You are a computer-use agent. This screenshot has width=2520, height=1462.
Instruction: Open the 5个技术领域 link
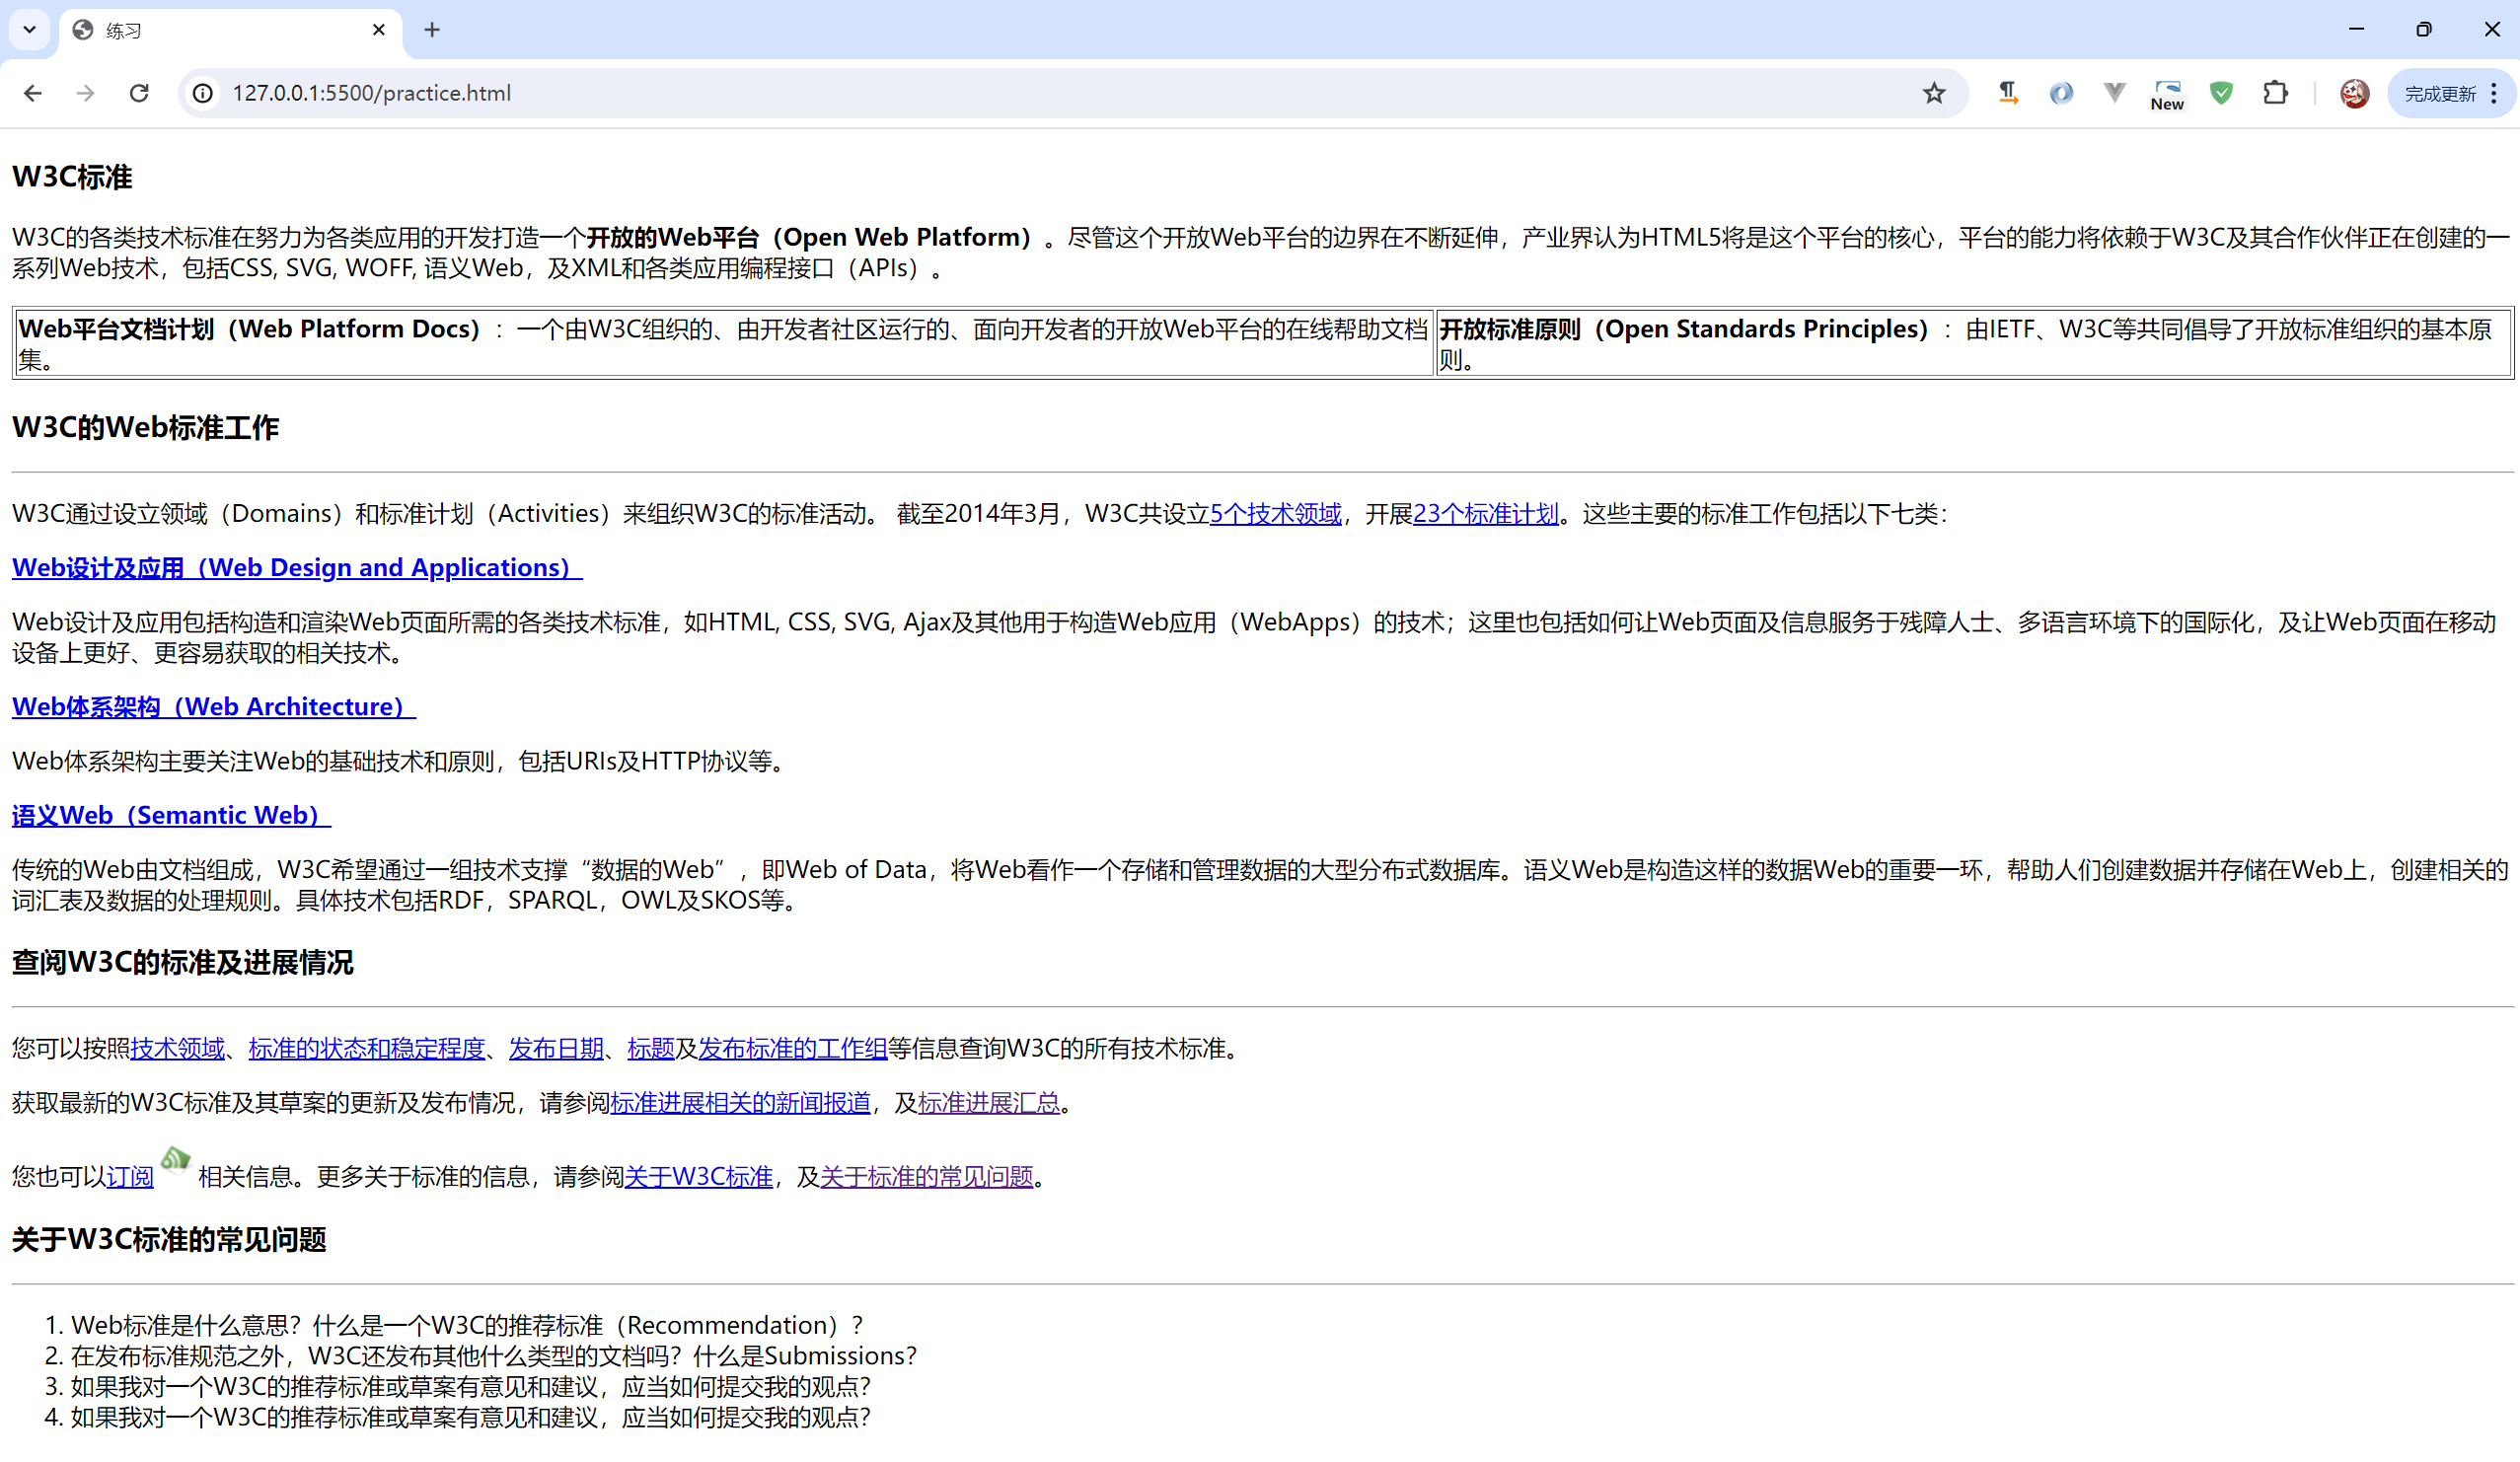pyautogui.click(x=1275, y=514)
